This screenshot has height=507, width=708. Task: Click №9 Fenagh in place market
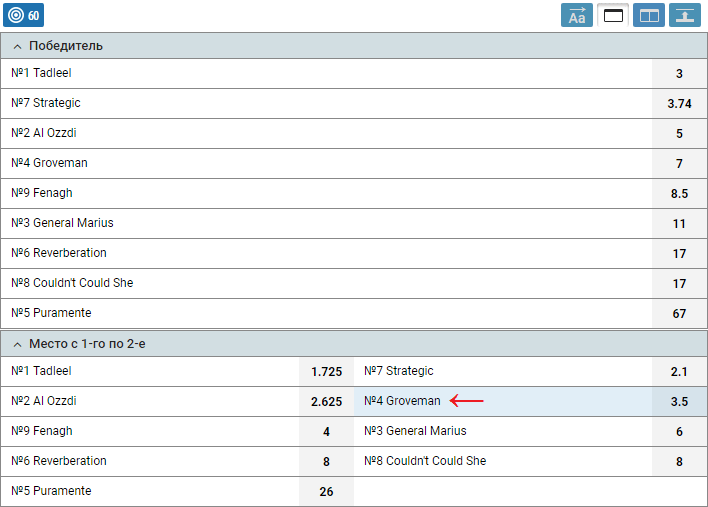42,431
